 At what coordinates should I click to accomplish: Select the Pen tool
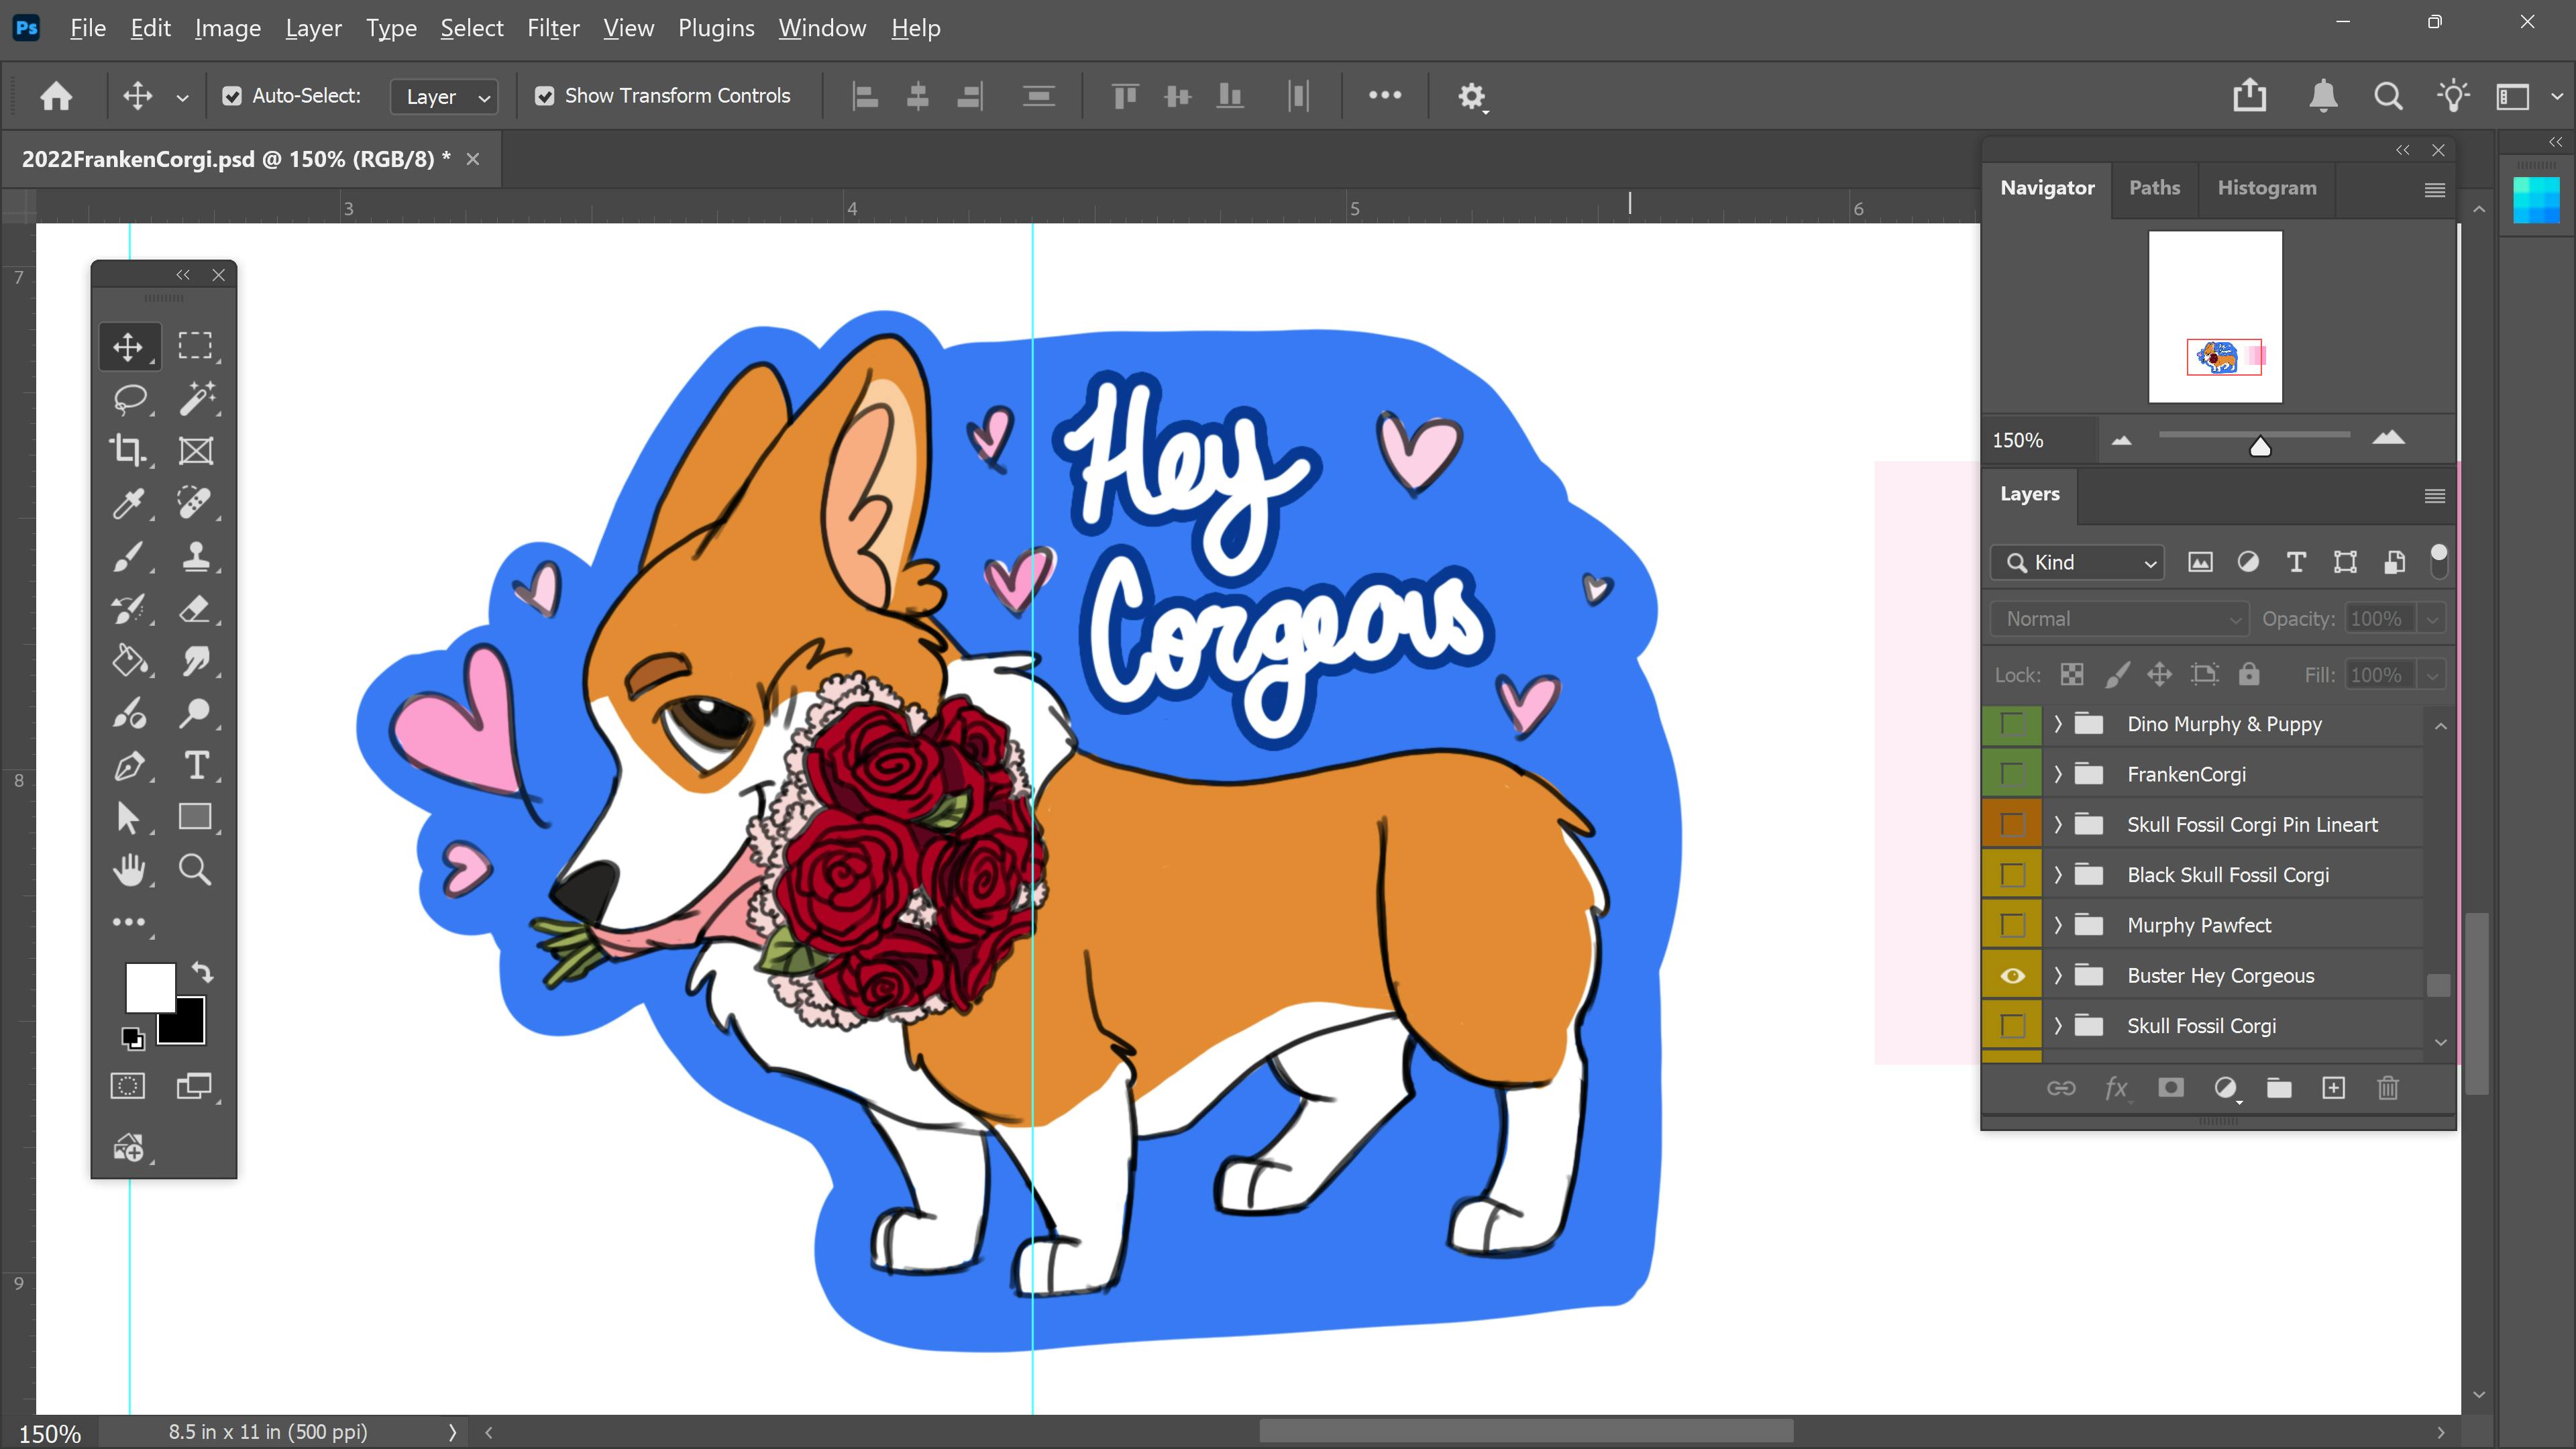128,766
